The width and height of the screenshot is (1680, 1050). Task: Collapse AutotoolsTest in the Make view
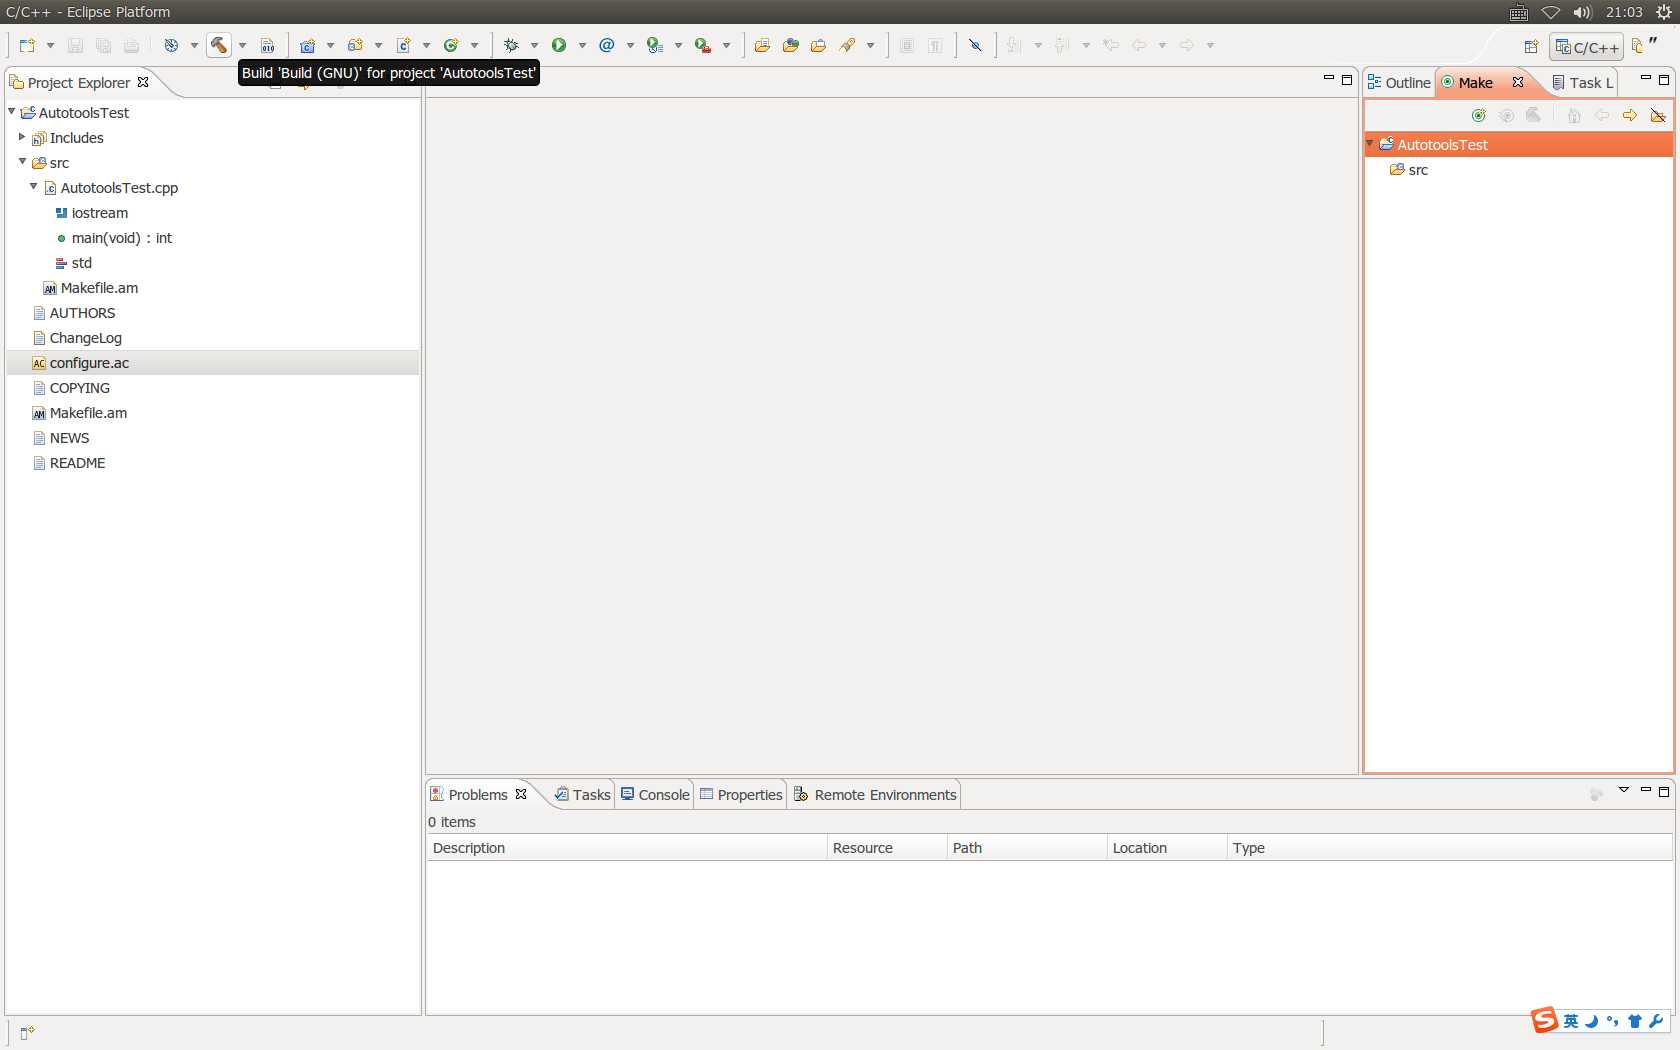[1370, 144]
